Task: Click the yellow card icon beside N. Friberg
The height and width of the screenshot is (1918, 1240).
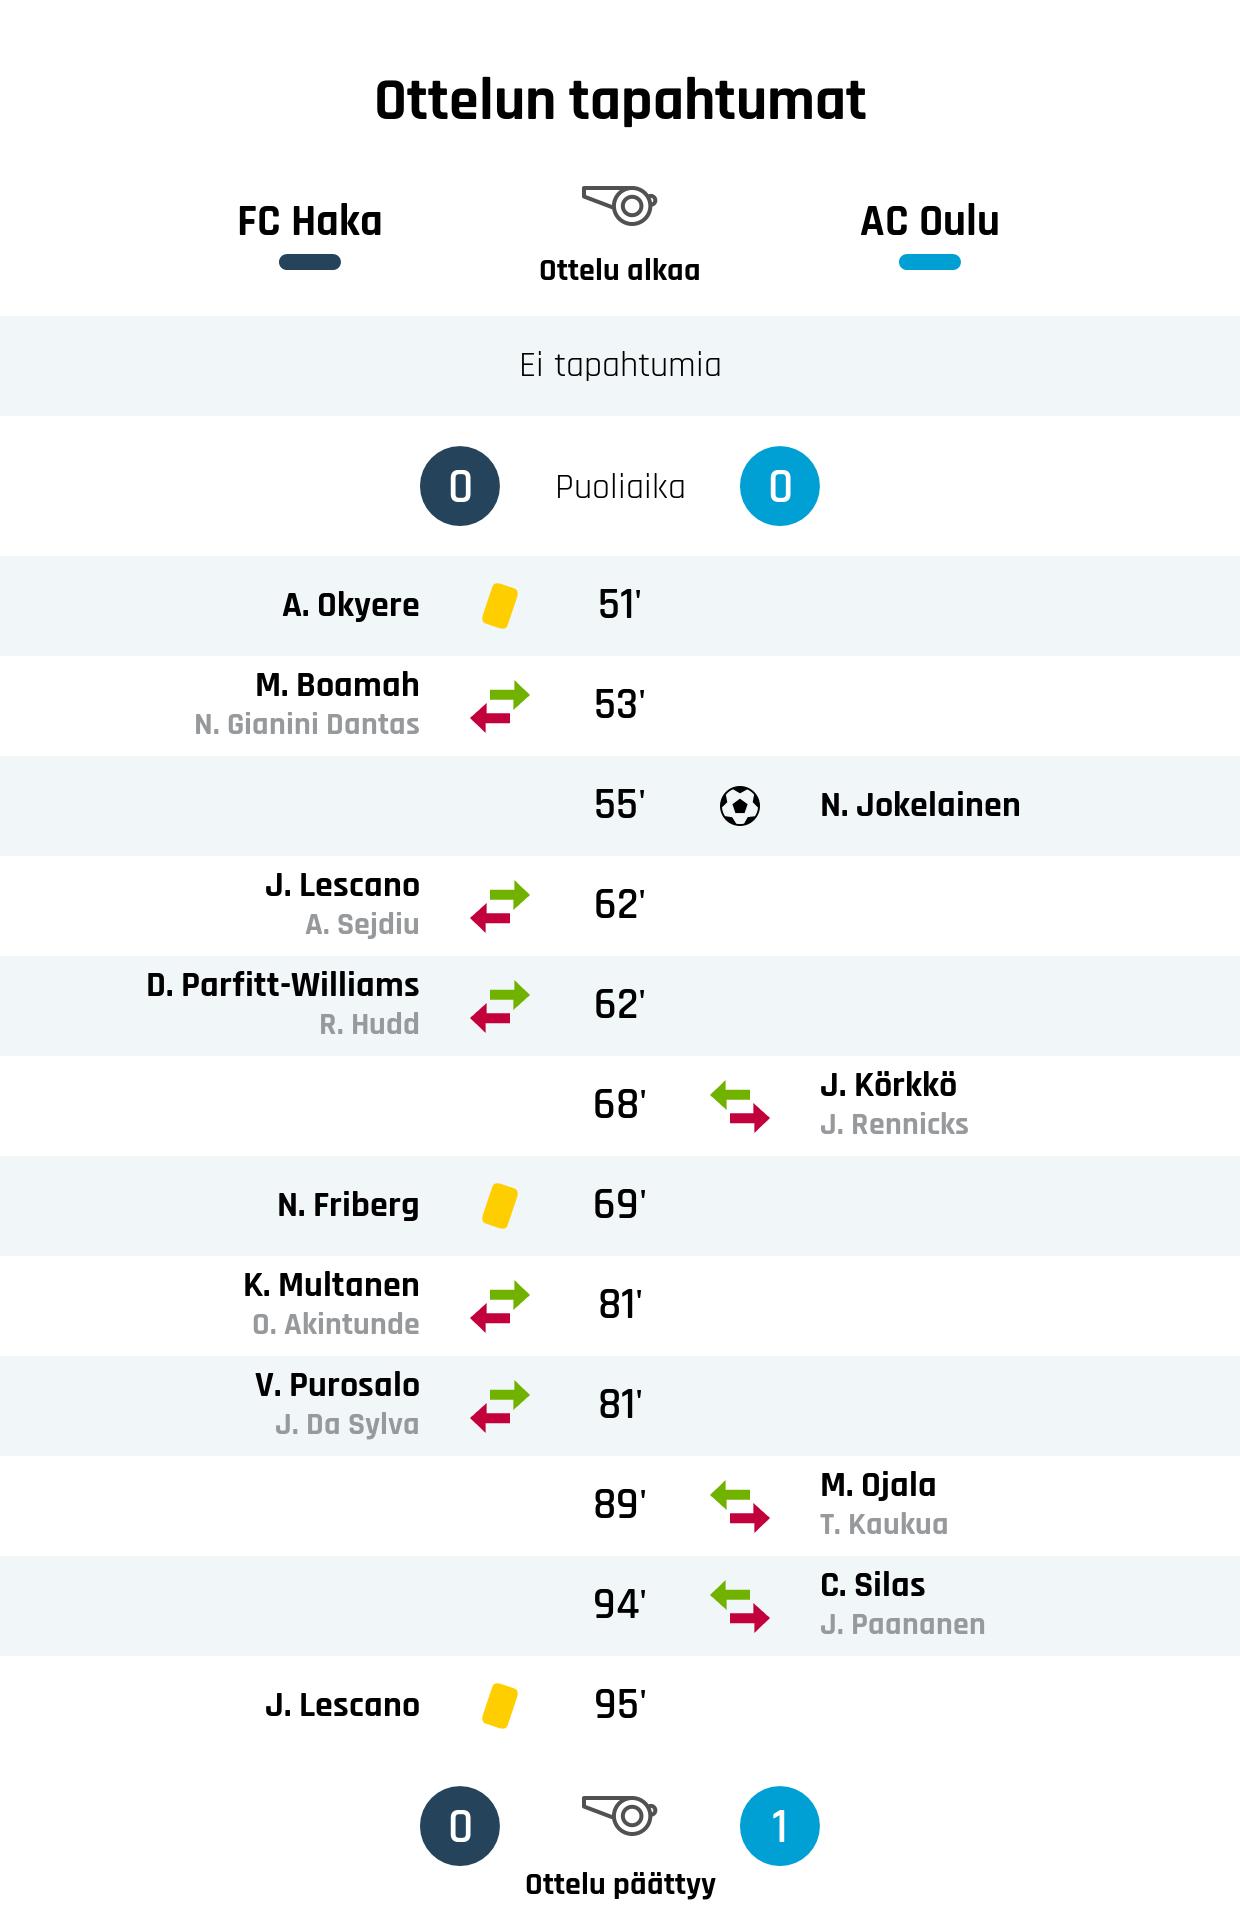Action: click(x=499, y=1206)
